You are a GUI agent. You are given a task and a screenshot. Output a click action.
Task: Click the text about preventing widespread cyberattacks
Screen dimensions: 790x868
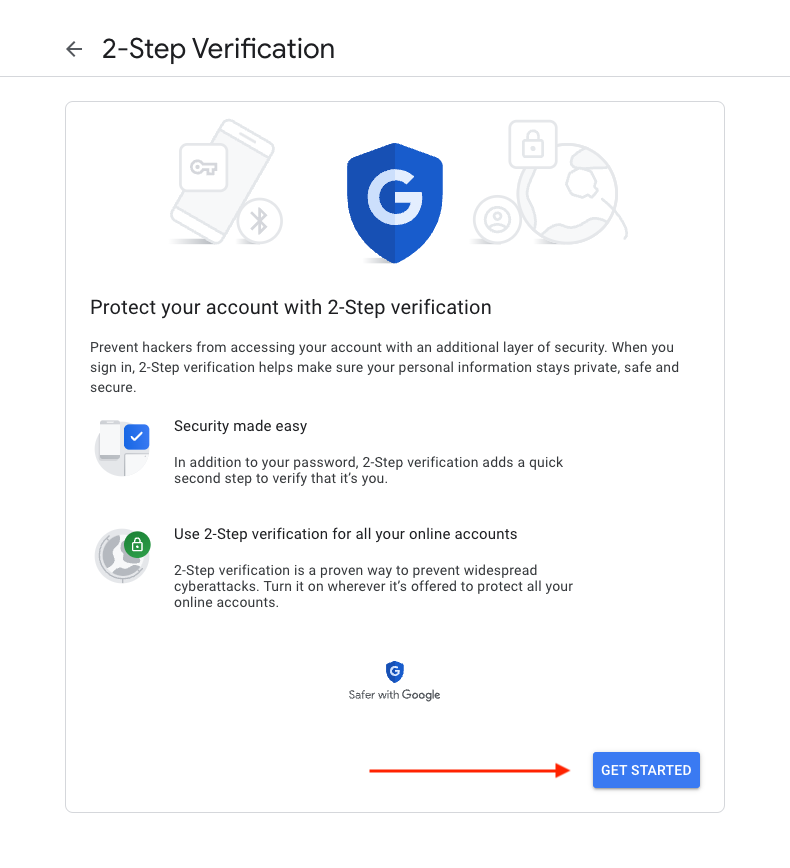(373, 586)
